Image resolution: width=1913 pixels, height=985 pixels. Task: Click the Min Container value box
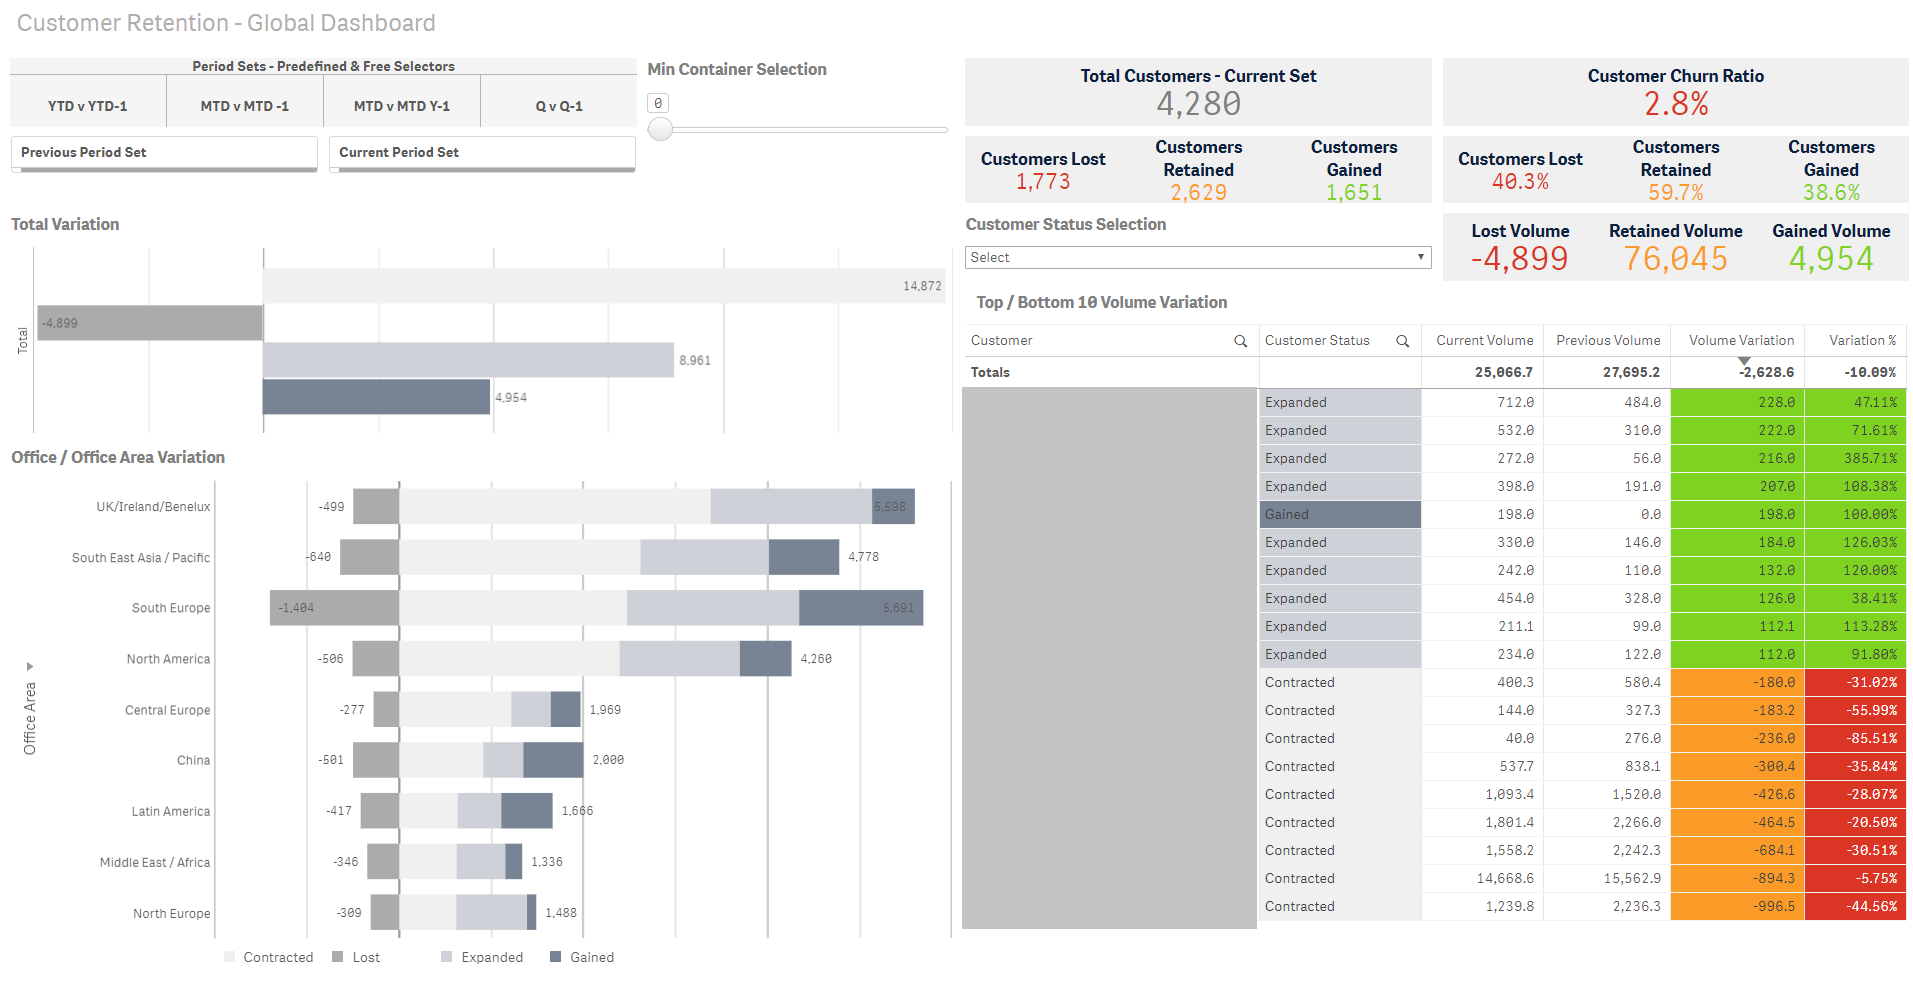click(x=658, y=103)
